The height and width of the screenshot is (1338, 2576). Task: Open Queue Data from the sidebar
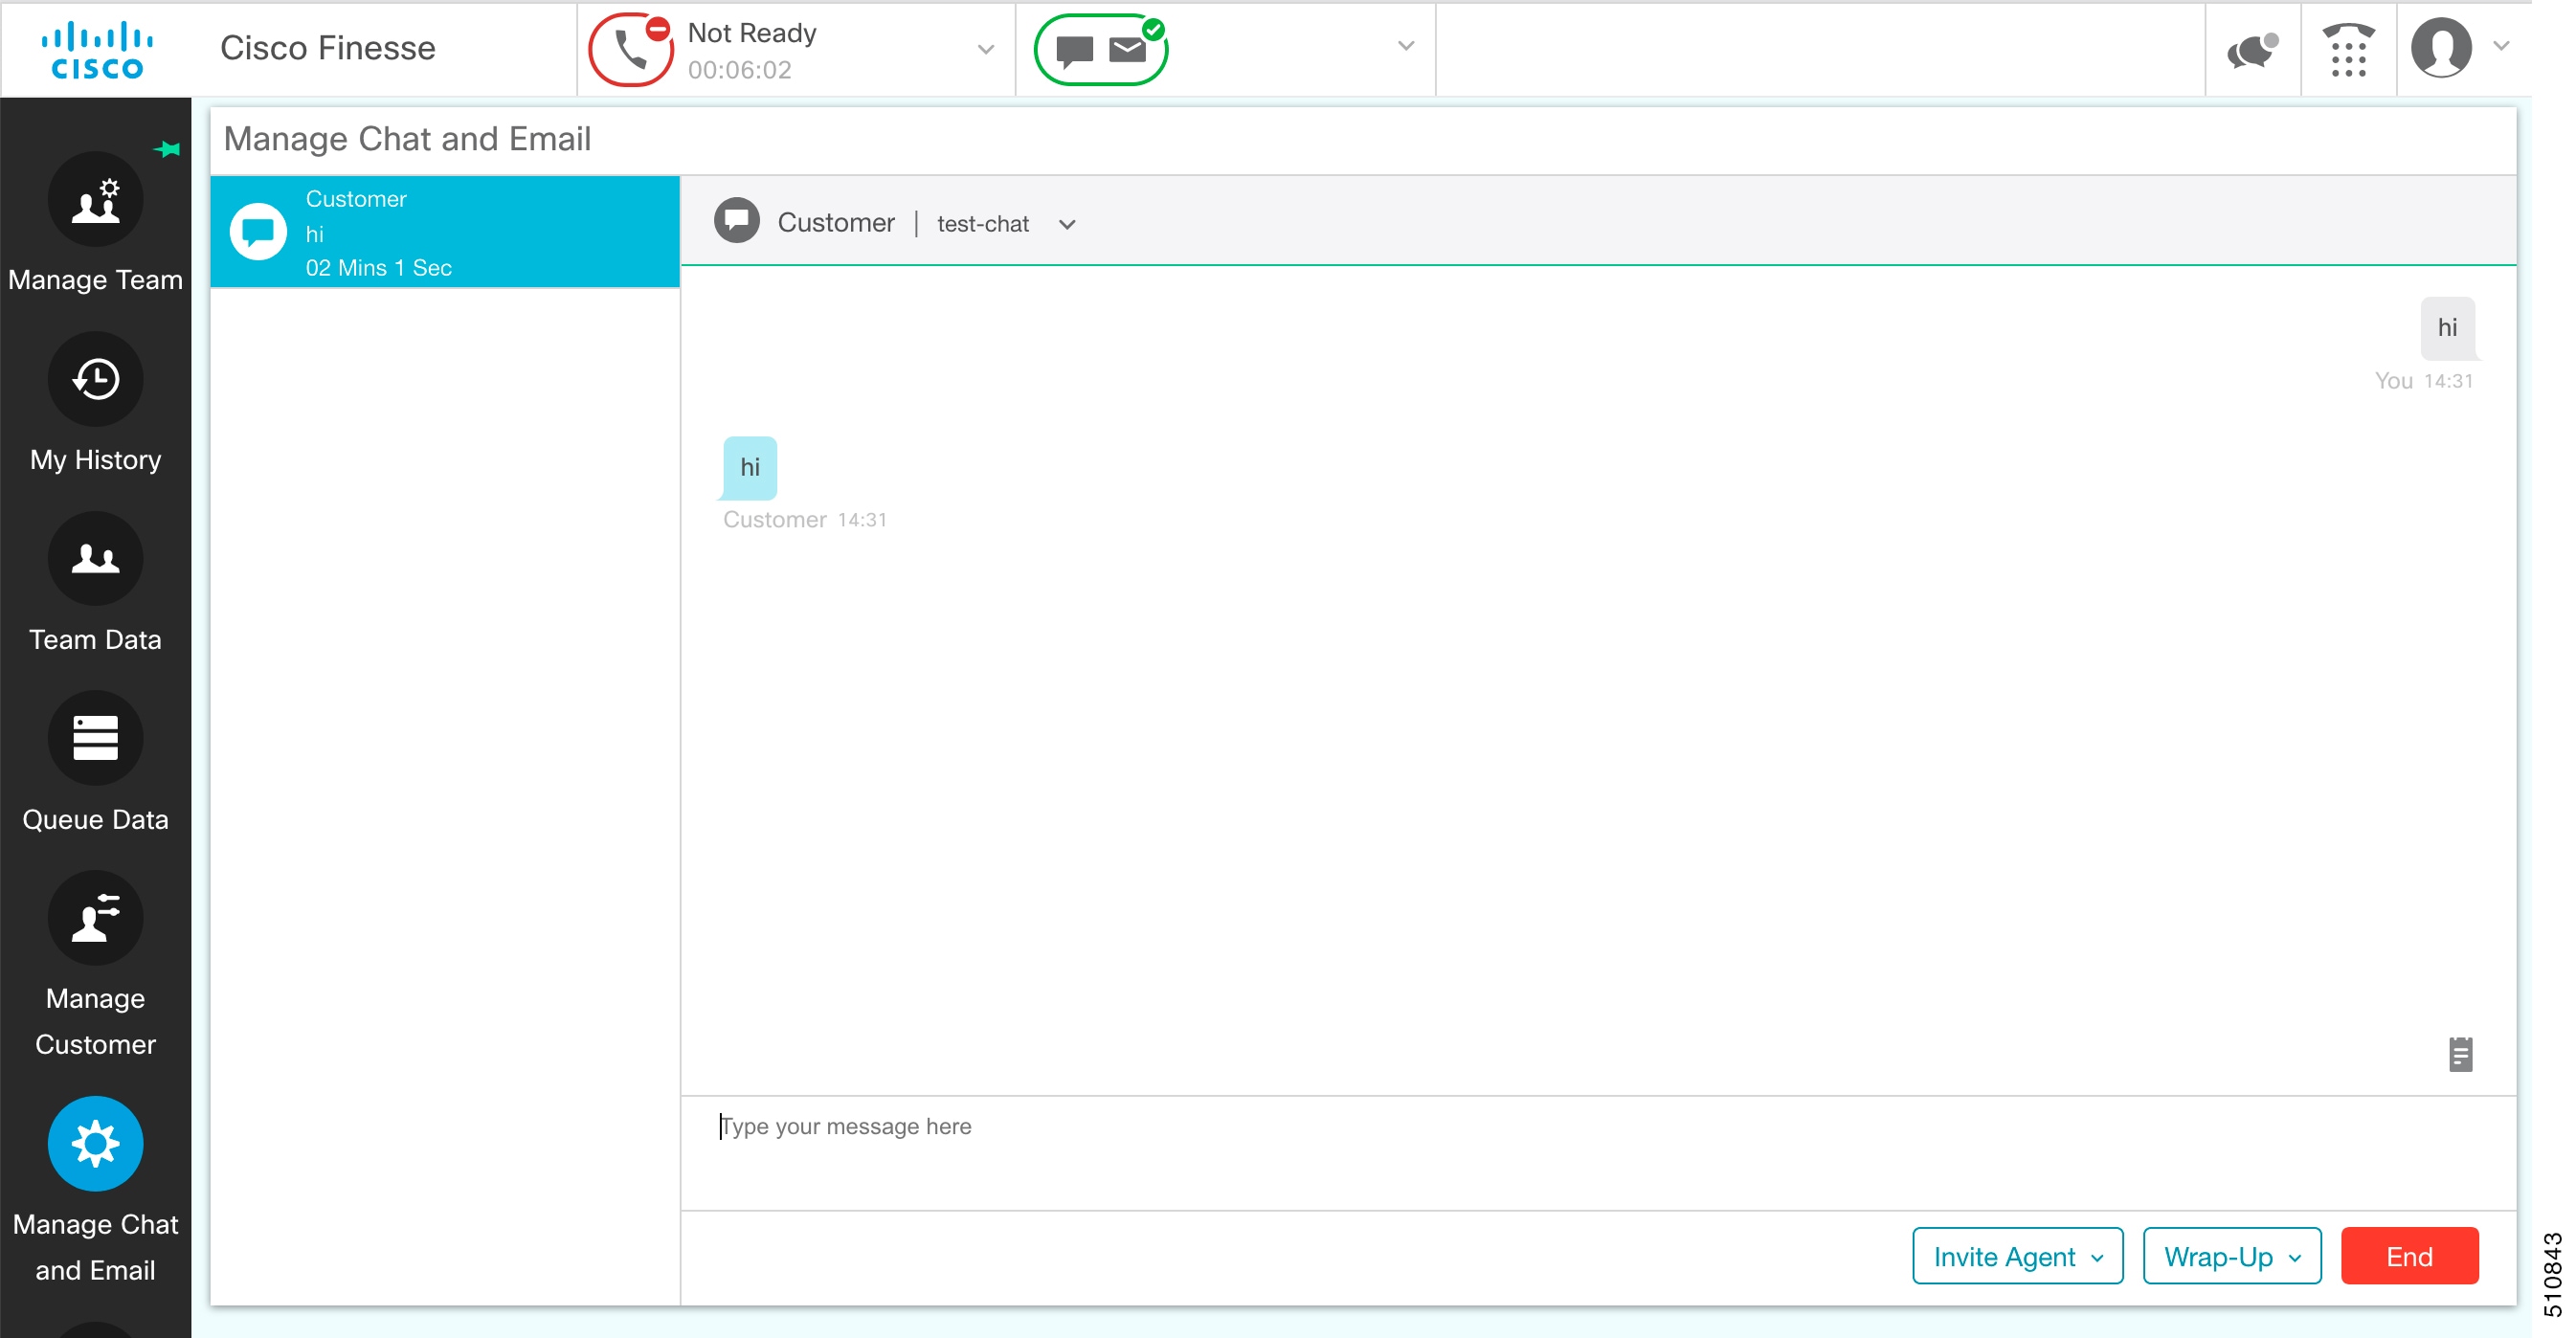[x=96, y=739]
